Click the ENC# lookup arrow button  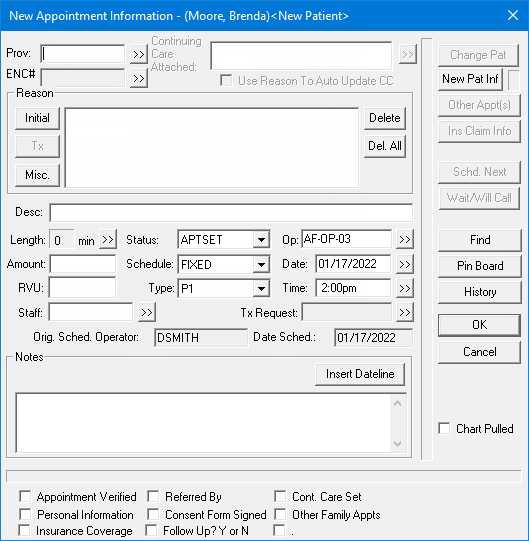click(x=139, y=78)
